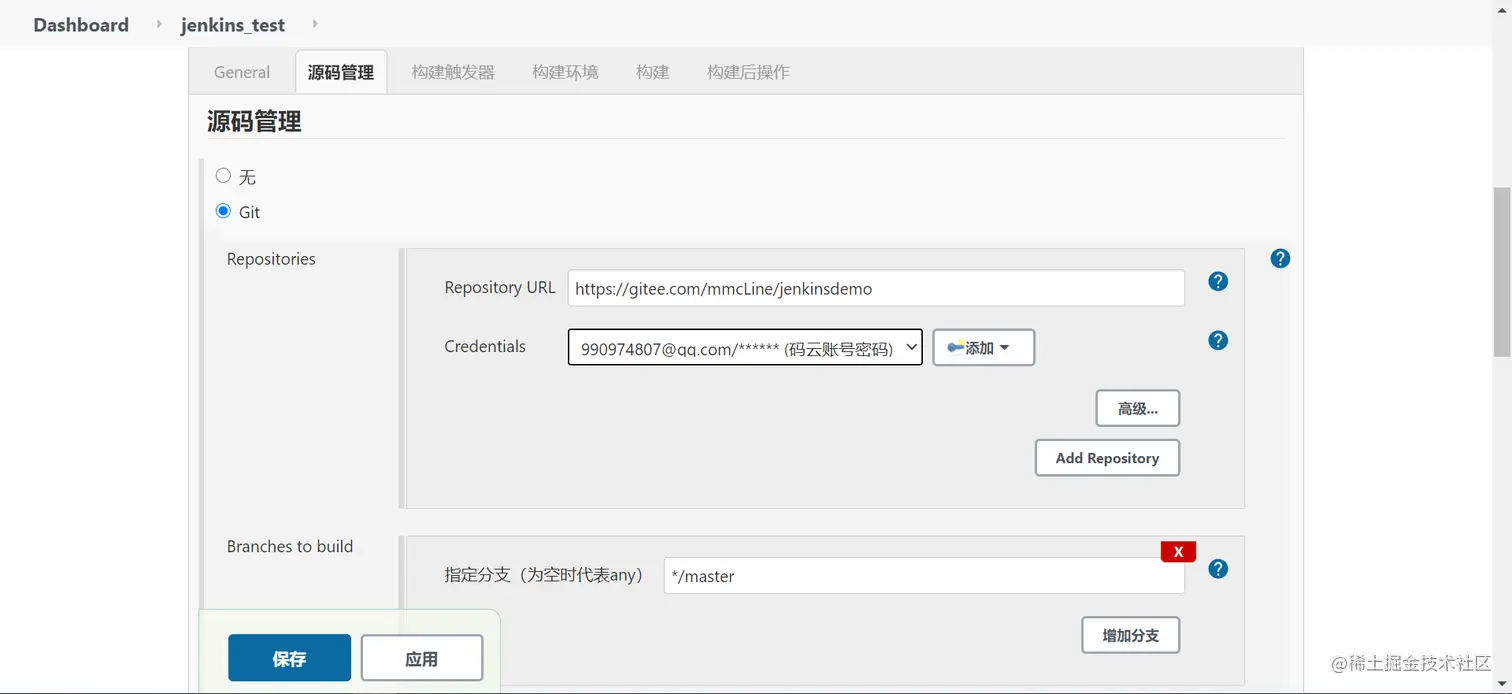
Task: Select the 无 (none) source option
Action: coord(223,175)
